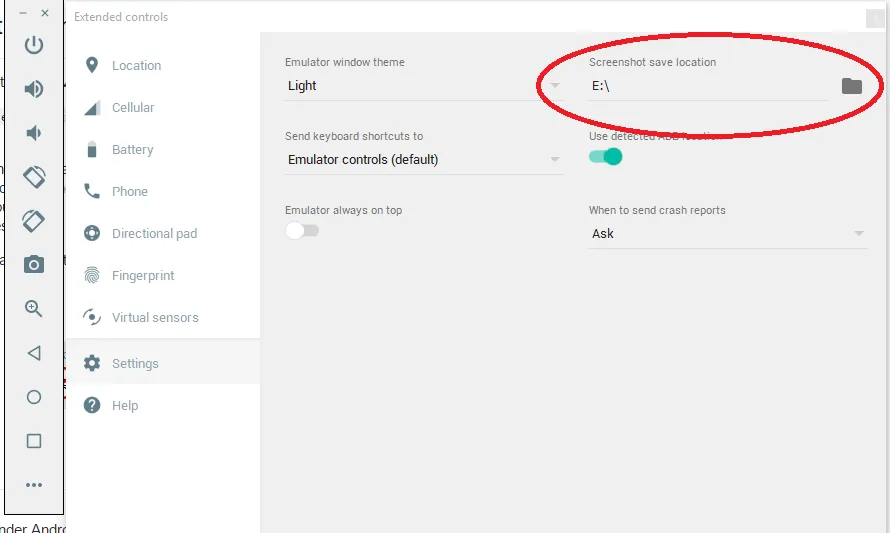Take a screenshot with the camera icon
This screenshot has width=890, height=533.
34,264
